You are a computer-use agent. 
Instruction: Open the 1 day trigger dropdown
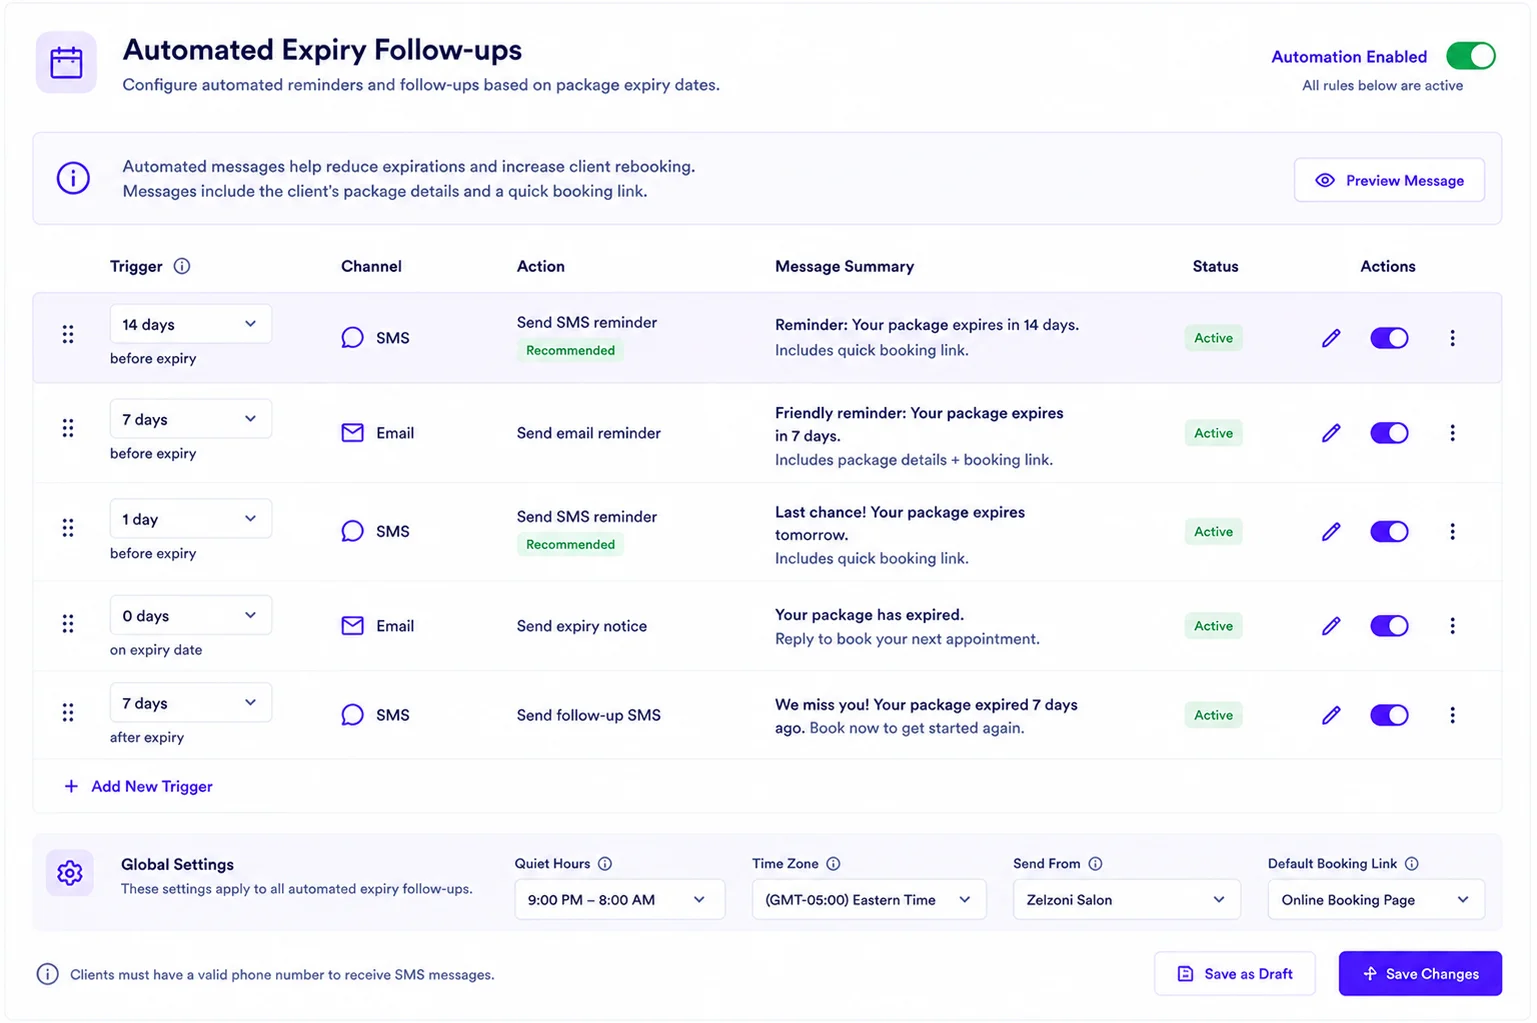[x=190, y=519]
